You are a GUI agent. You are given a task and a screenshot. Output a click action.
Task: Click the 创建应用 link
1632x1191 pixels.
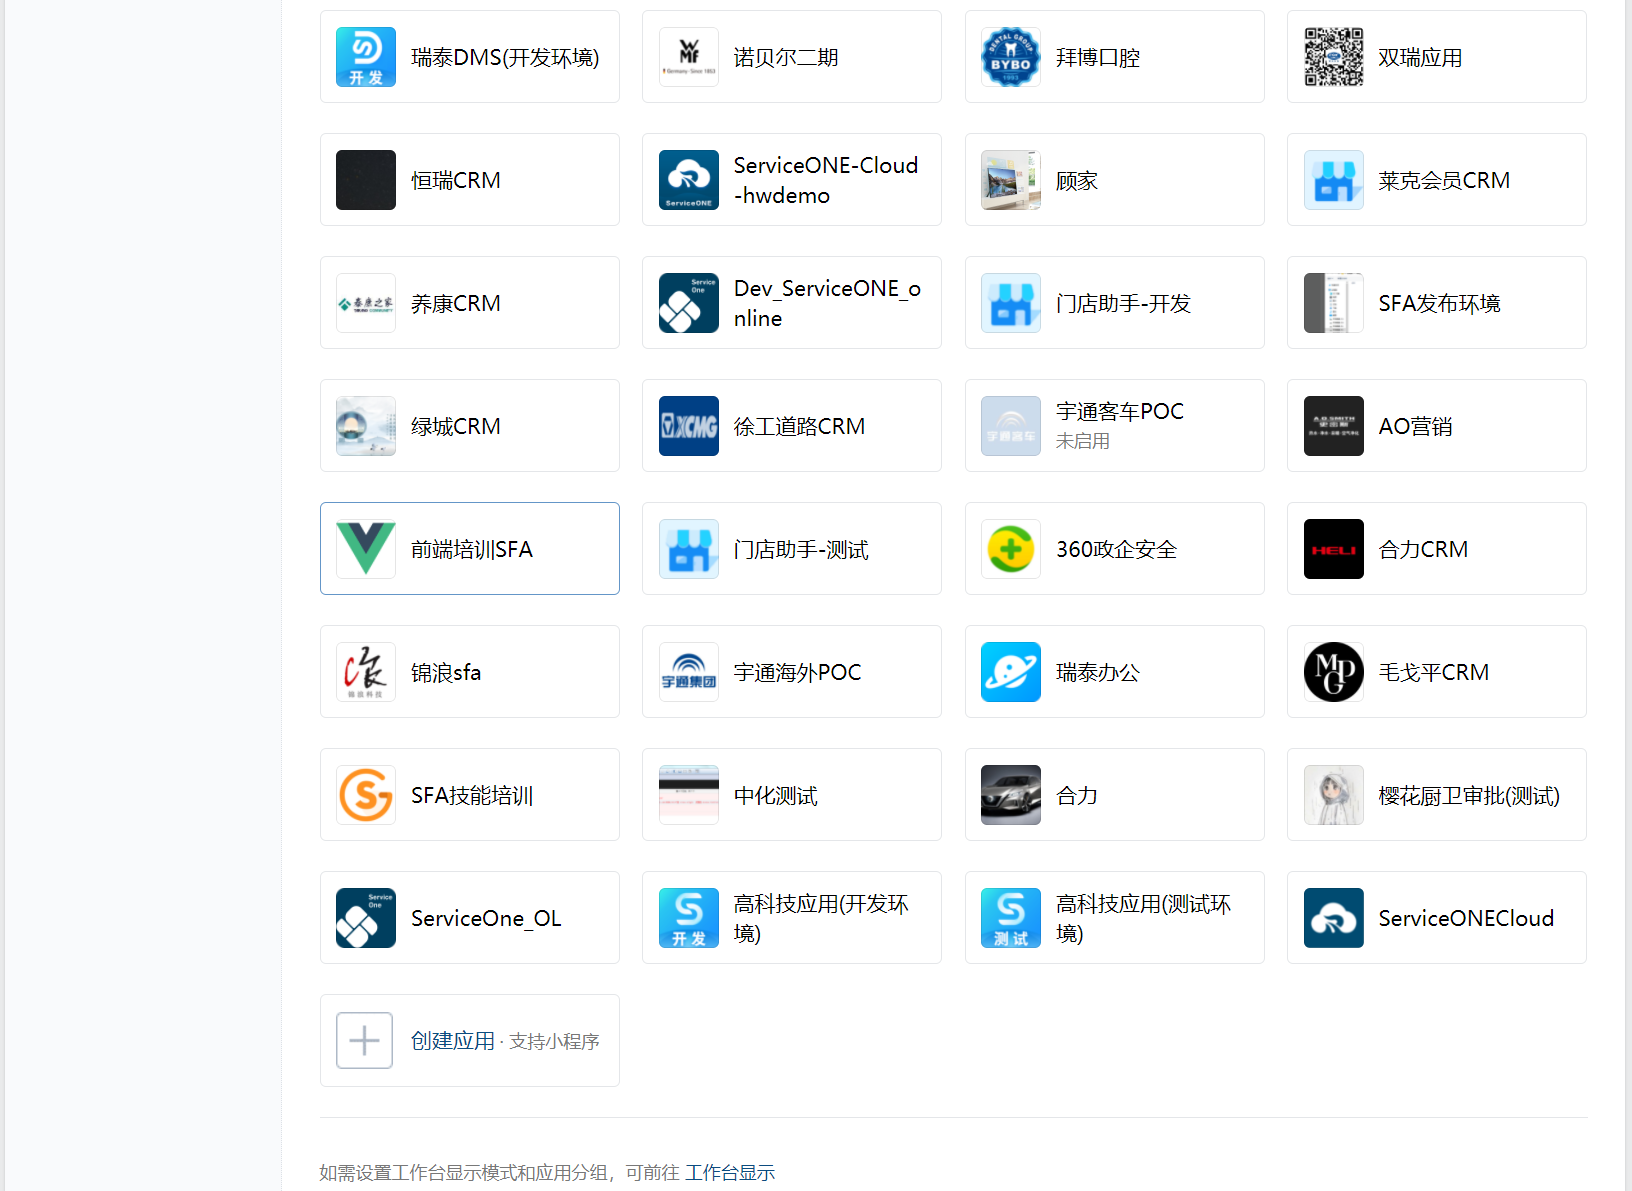tap(453, 1041)
